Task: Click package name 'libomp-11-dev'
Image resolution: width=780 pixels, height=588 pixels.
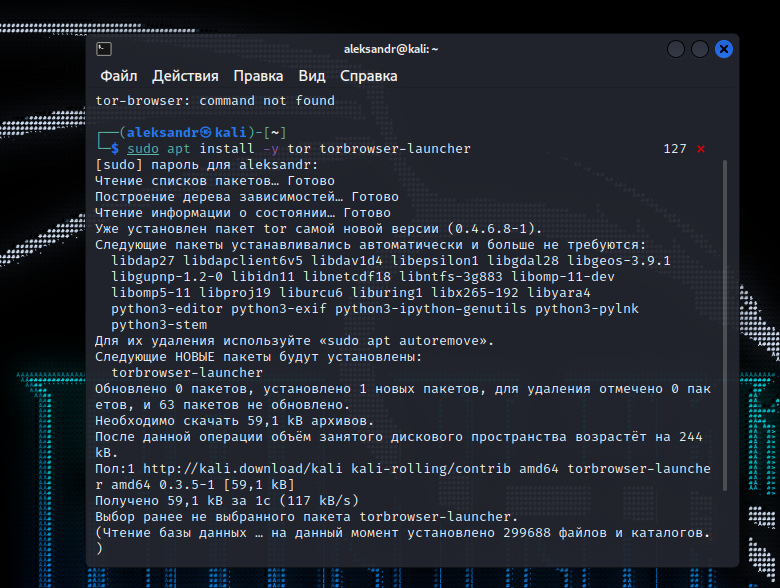Action: tap(563, 277)
